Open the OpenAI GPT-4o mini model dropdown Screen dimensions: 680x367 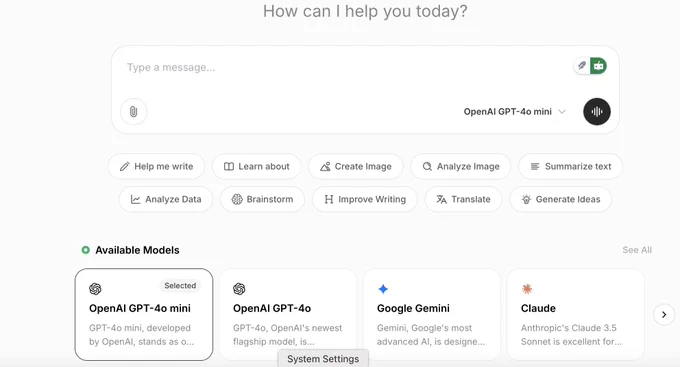[515, 111]
